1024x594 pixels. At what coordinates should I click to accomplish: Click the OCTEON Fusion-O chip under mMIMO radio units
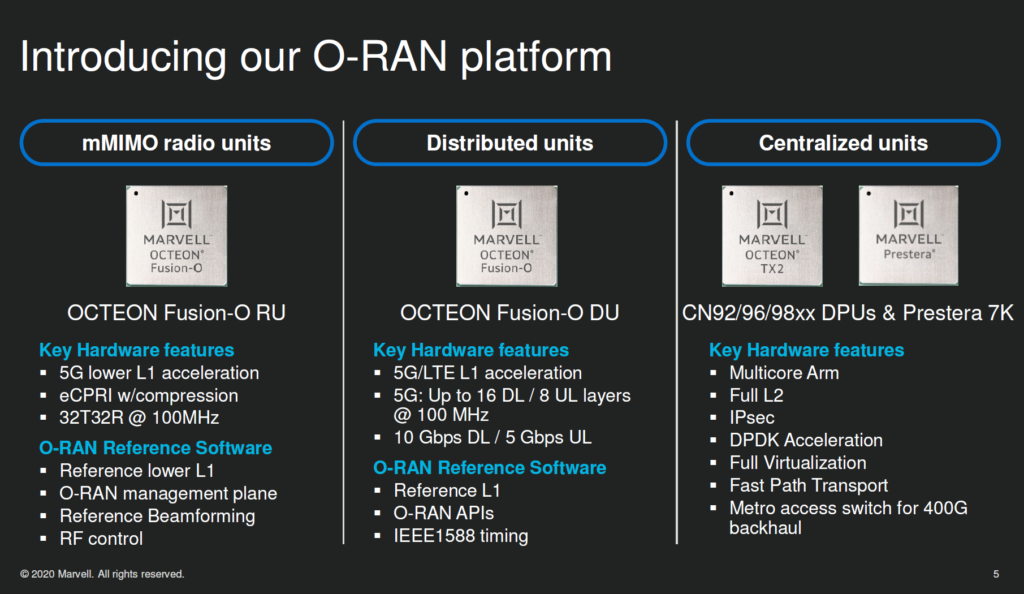pos(176,236)
